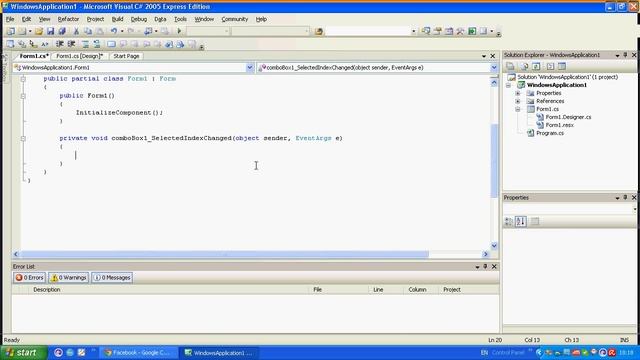
Task: Collapse the Form1 class code region
Action: [23, 79]
